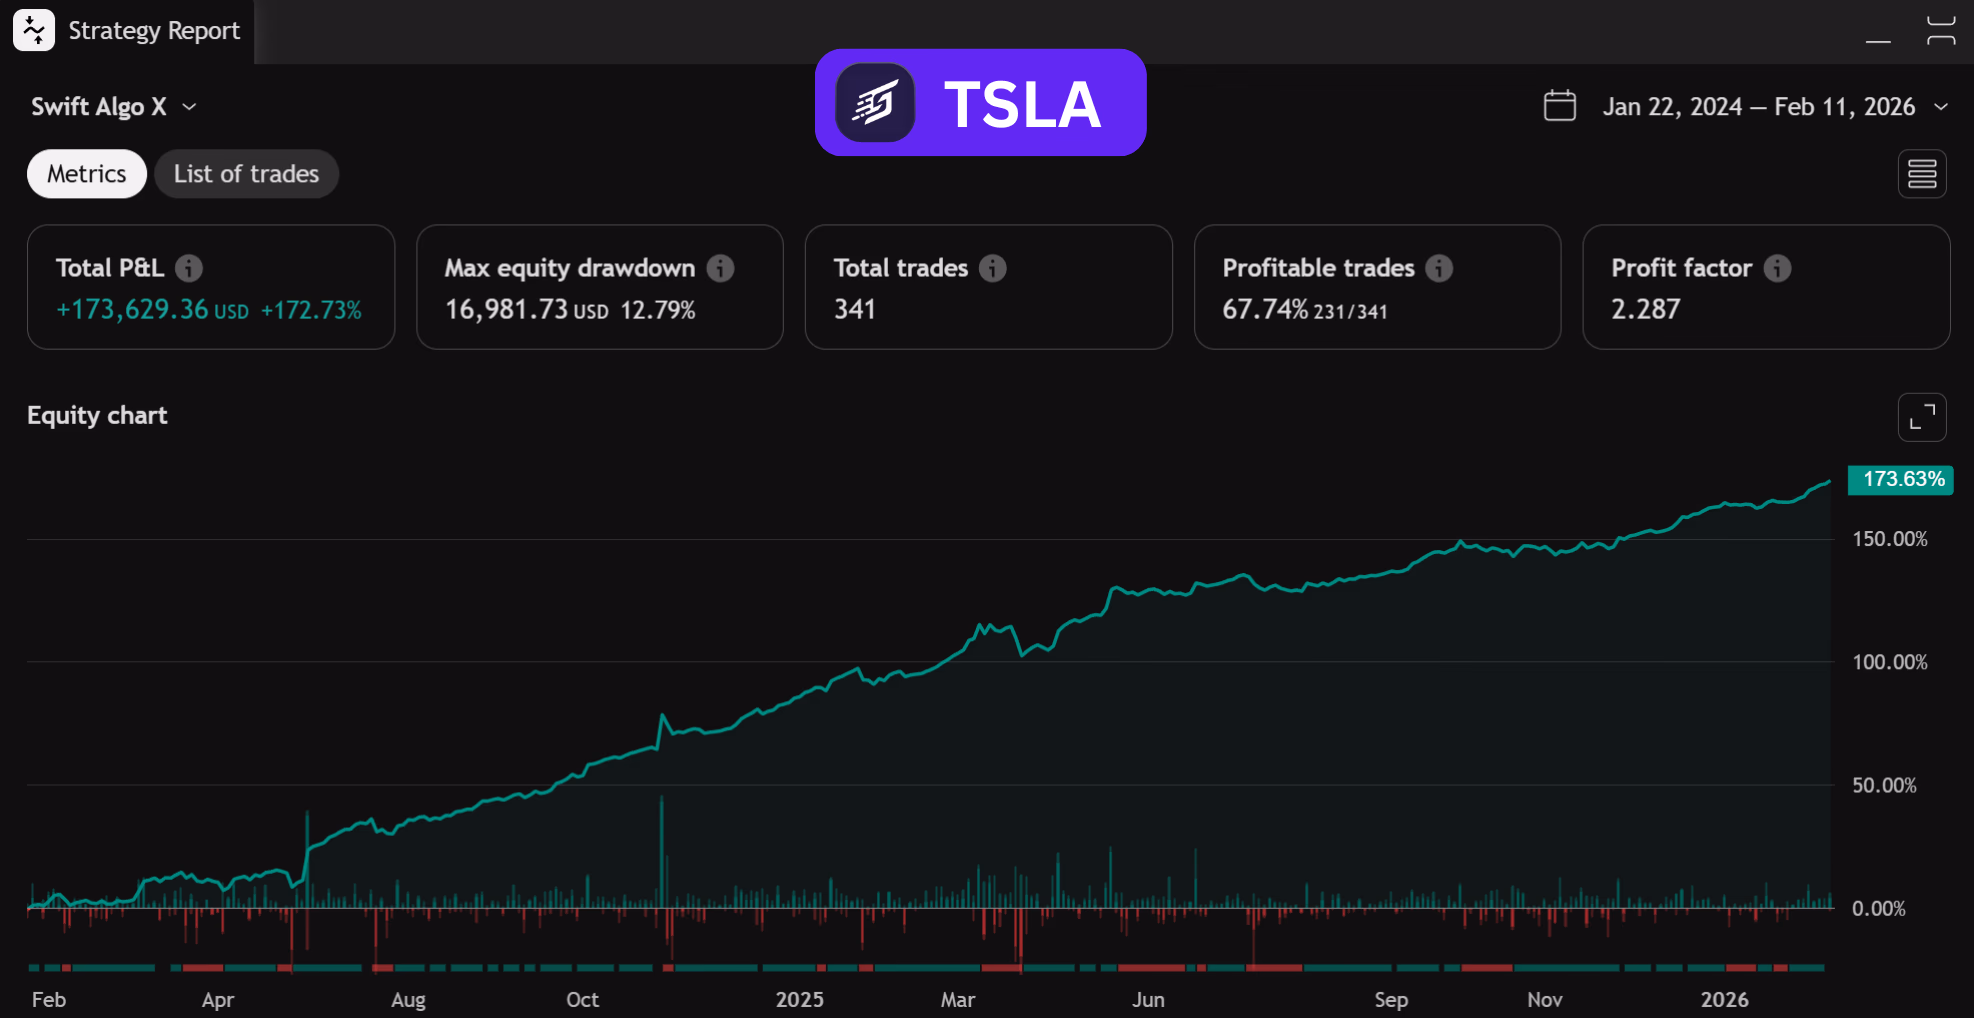Open the calendar date picker icon
The image size is (1974, 1018).
(1559, 106)
